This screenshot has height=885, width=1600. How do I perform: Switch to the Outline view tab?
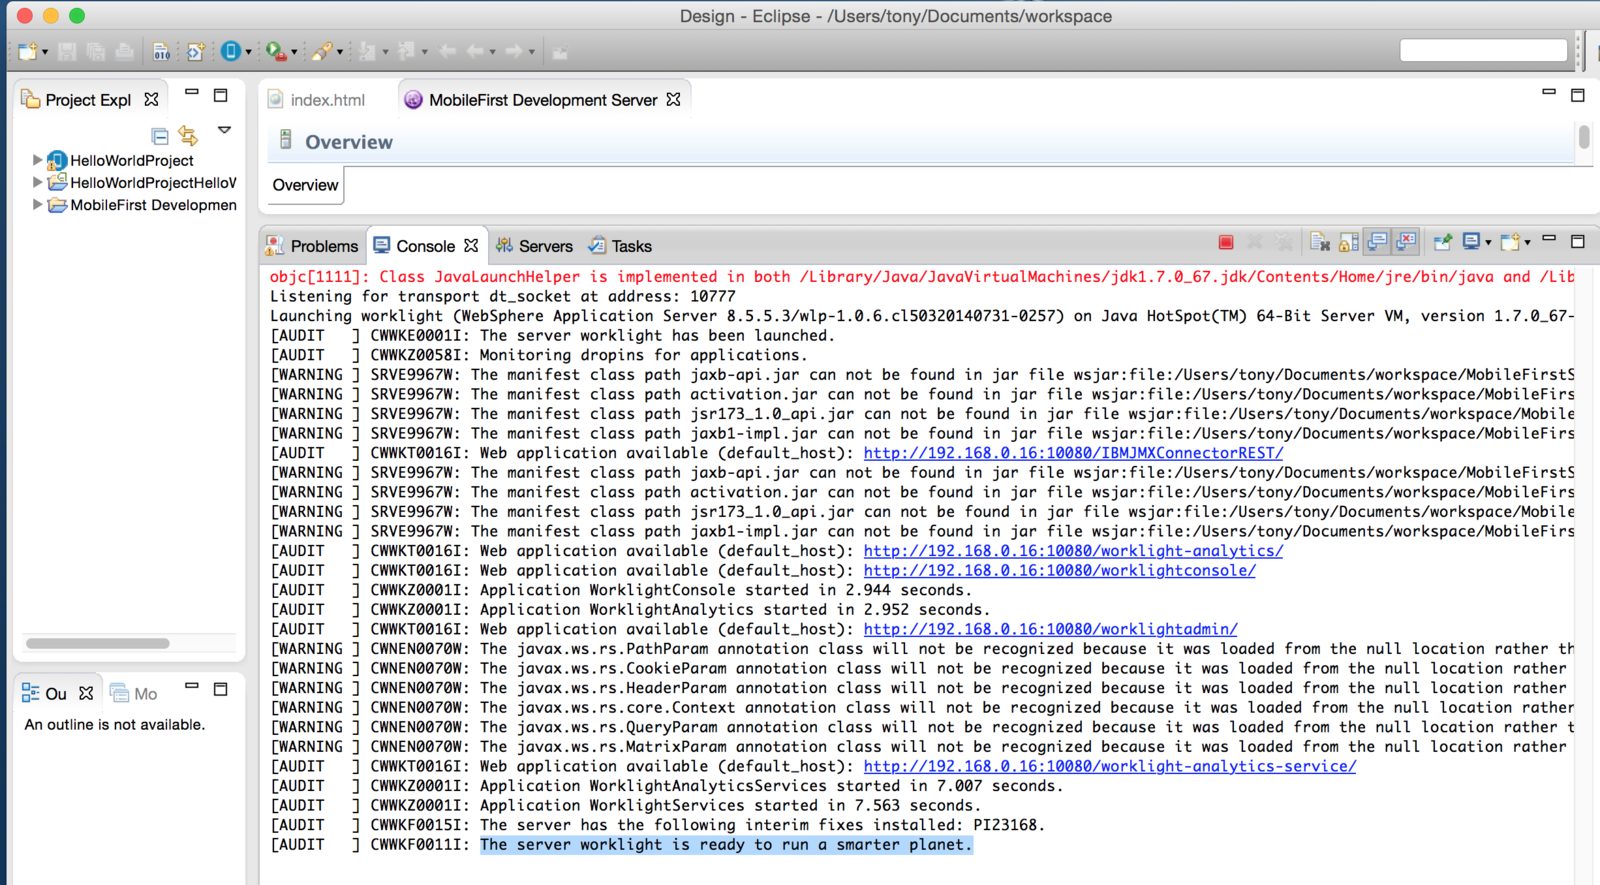pyautogui.click(x=45, y=693)
